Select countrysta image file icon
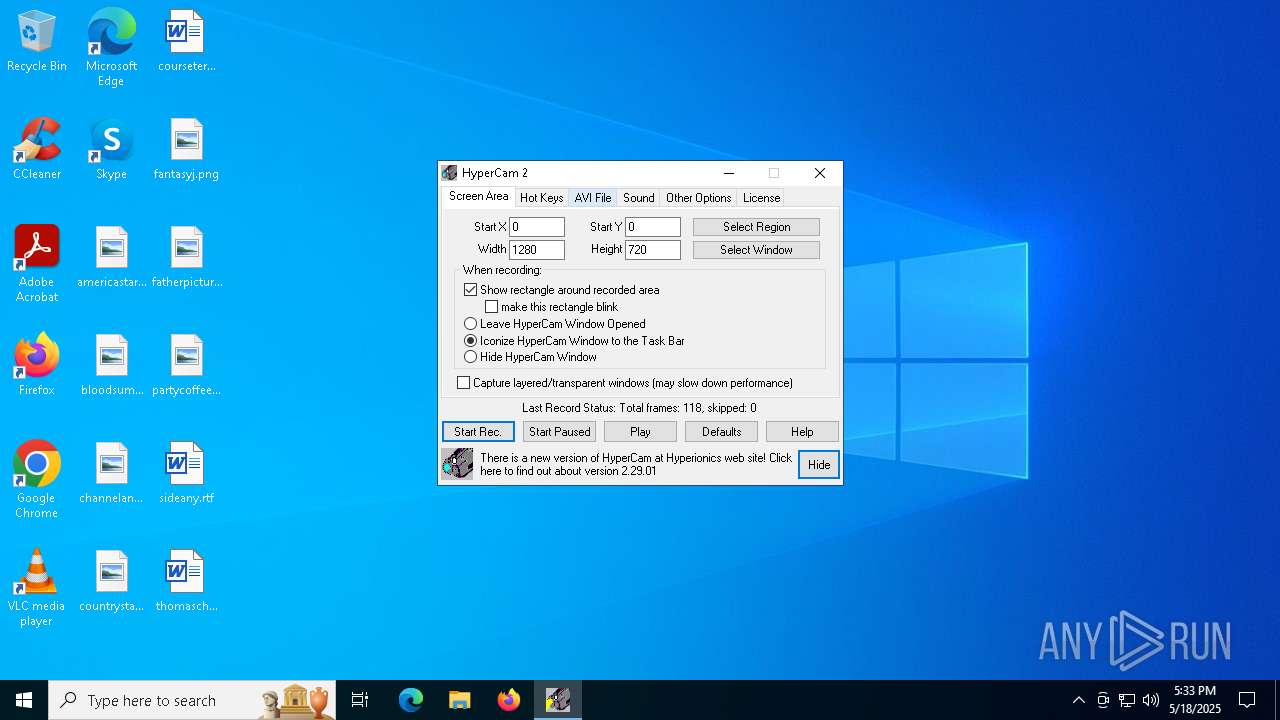The height and width of the screenshot is (720, 1280). click(x=111, y=582)
